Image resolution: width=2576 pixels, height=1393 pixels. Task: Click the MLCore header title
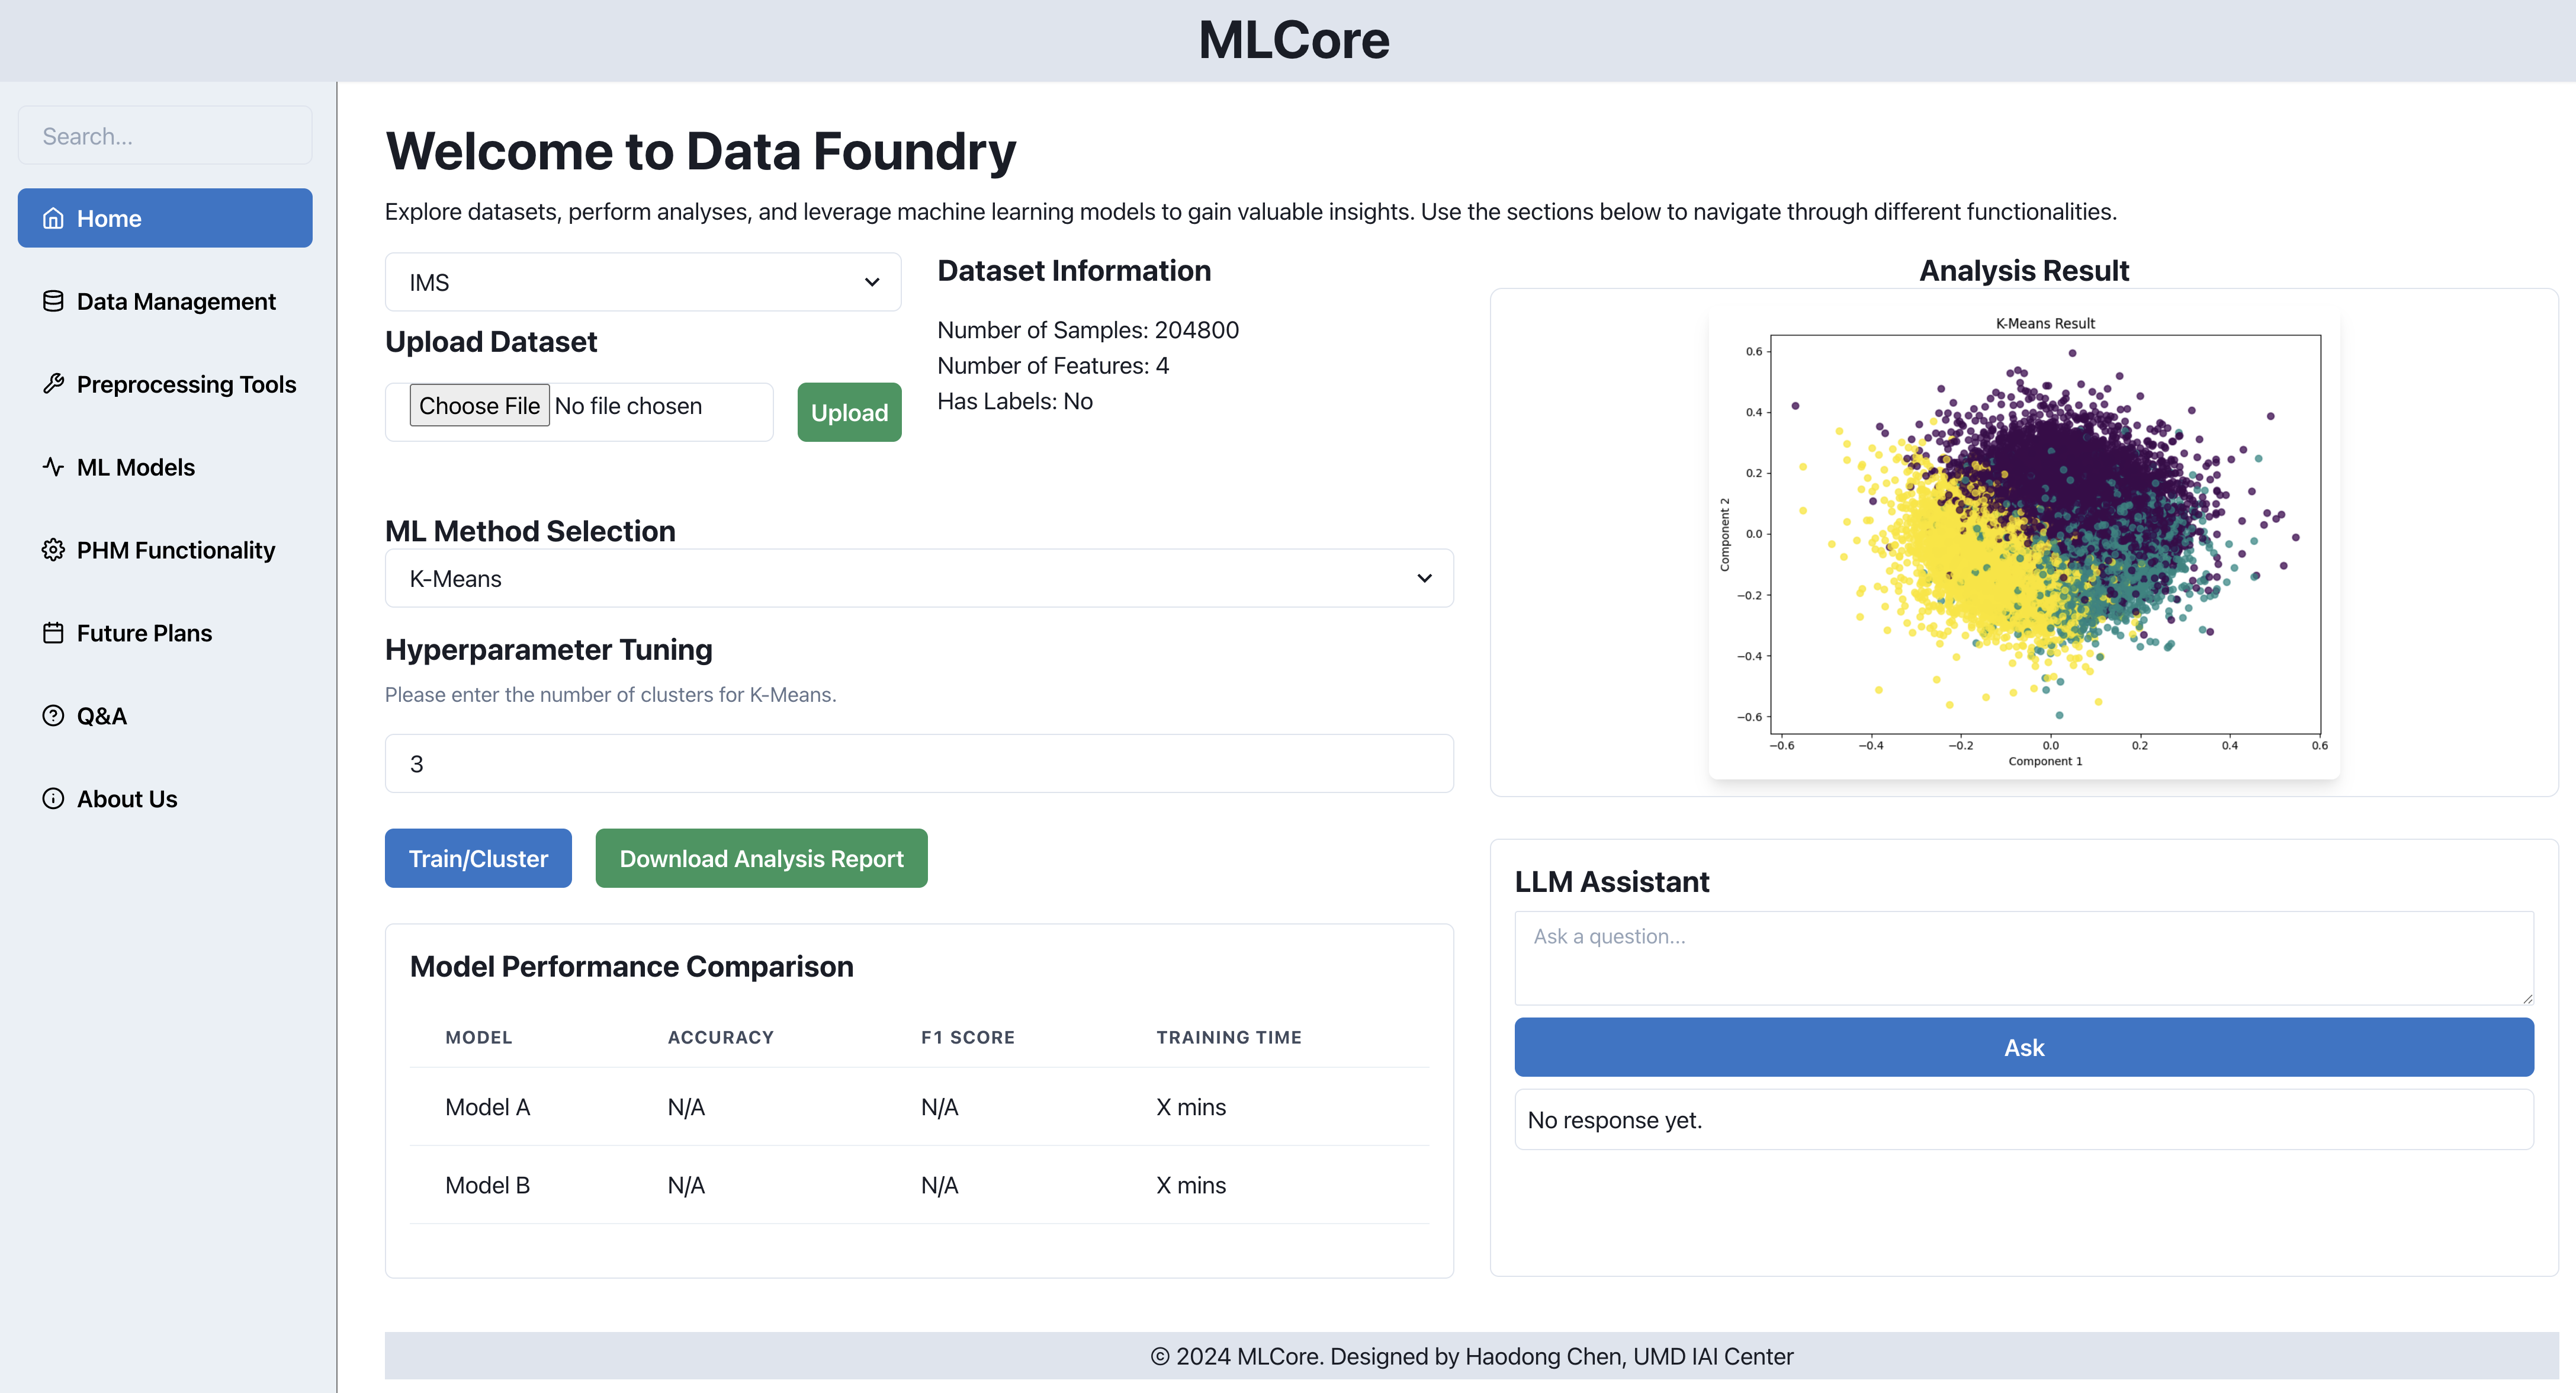pyautogui.click(x=1293, y=40)
